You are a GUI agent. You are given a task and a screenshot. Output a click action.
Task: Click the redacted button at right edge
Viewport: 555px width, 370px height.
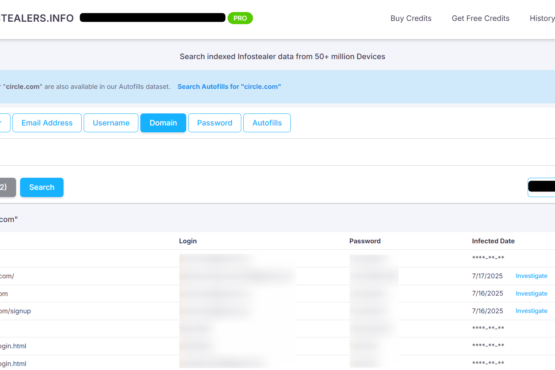coord(541,187)
